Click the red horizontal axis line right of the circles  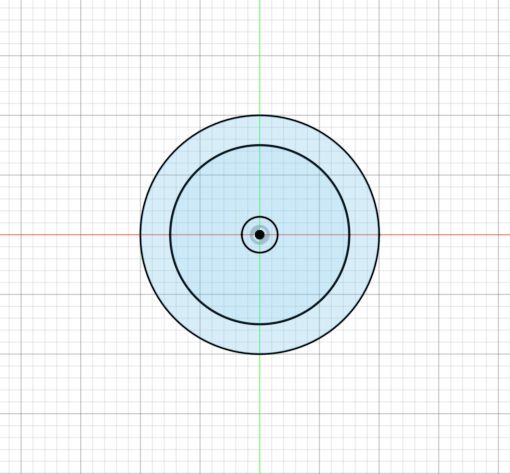pyautogui.click(x=445, y=235)
